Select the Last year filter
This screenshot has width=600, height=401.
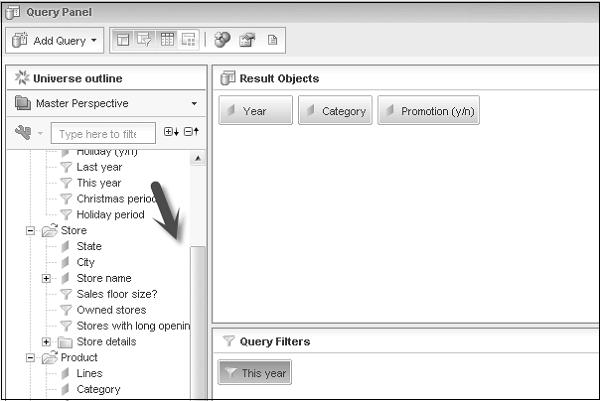point(99,167)
